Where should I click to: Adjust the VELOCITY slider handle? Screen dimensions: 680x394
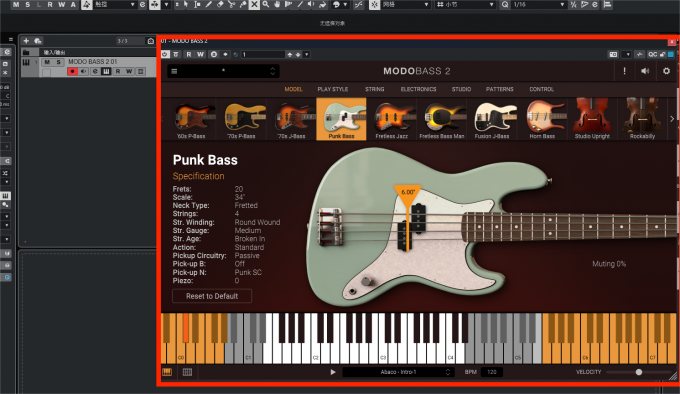coord(639,372)
